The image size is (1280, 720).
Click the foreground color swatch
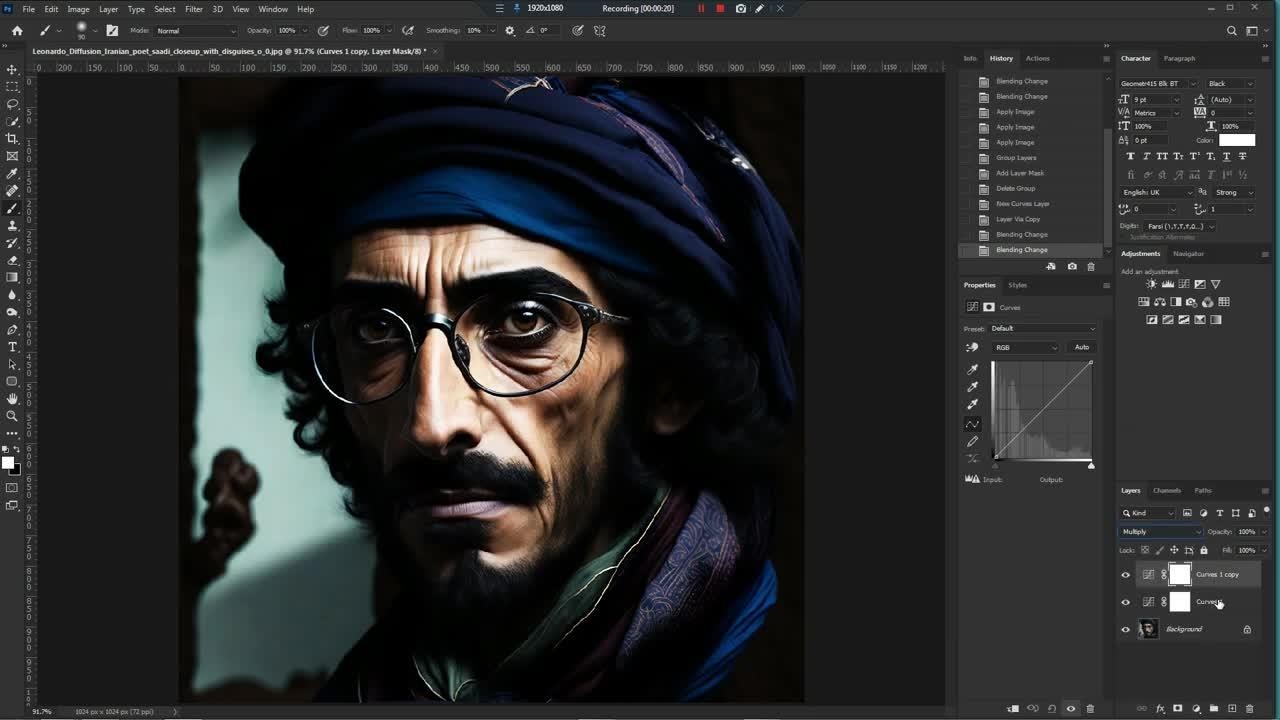click(x=8, y=463)
